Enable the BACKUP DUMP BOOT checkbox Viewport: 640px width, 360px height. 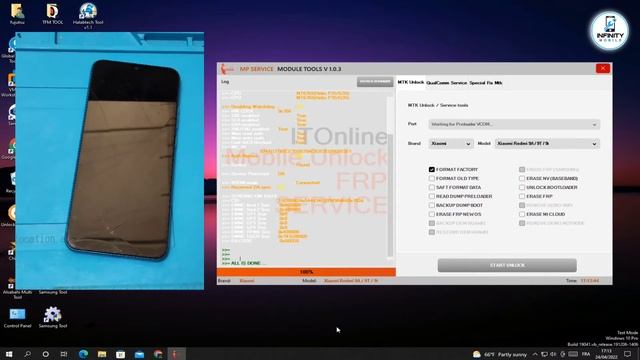coord(431,205)
